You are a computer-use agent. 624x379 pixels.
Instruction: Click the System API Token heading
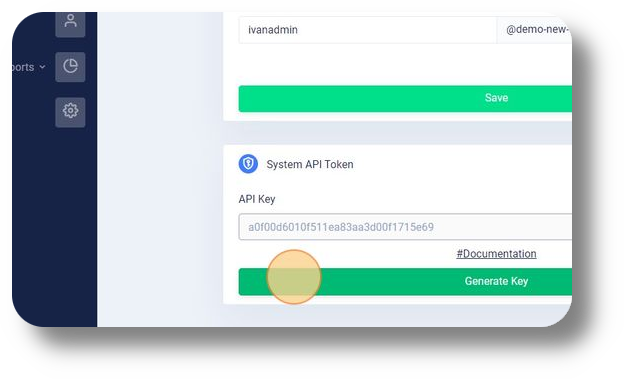(x=310, y=164)
